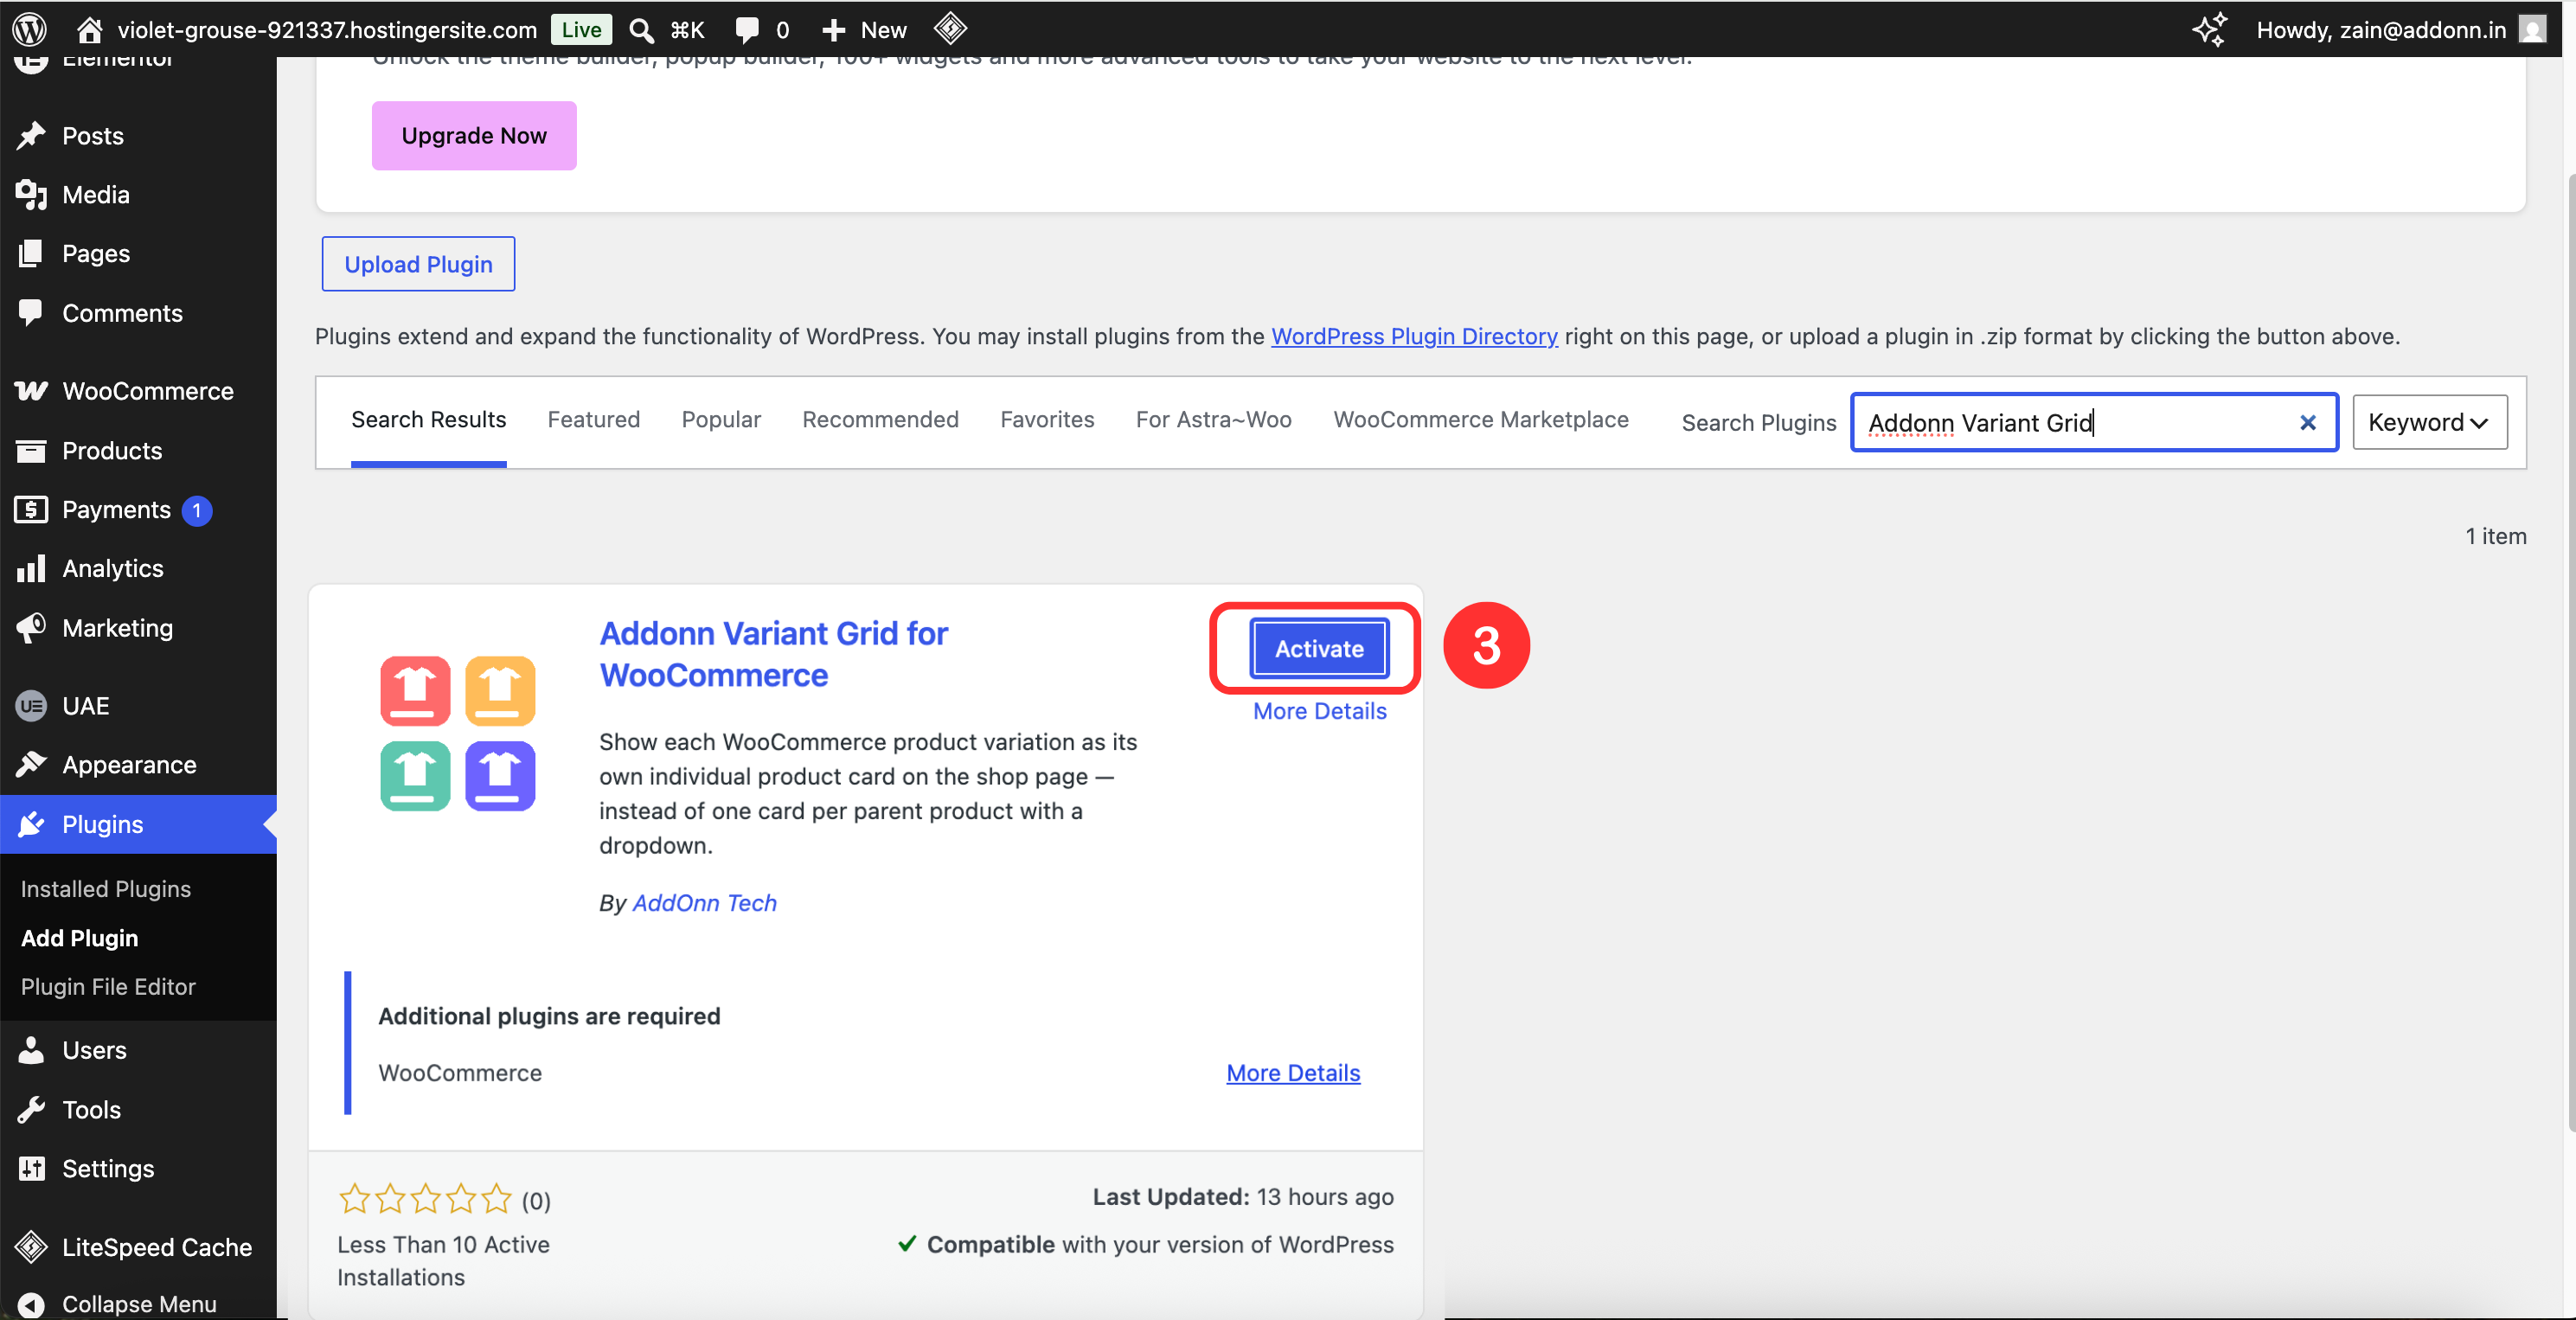Switch to the Recommended tab

880,419
